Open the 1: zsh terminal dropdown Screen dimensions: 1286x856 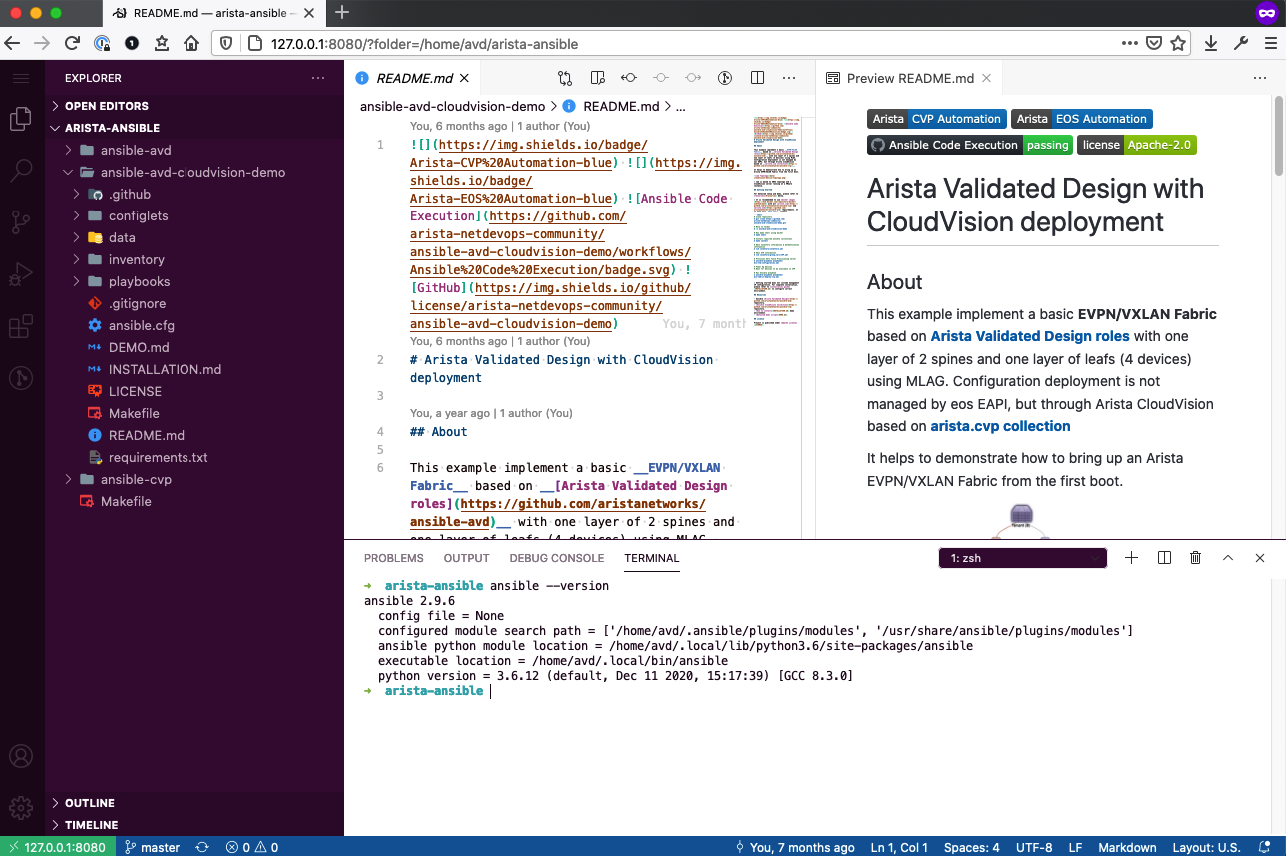pos(1021,557)
